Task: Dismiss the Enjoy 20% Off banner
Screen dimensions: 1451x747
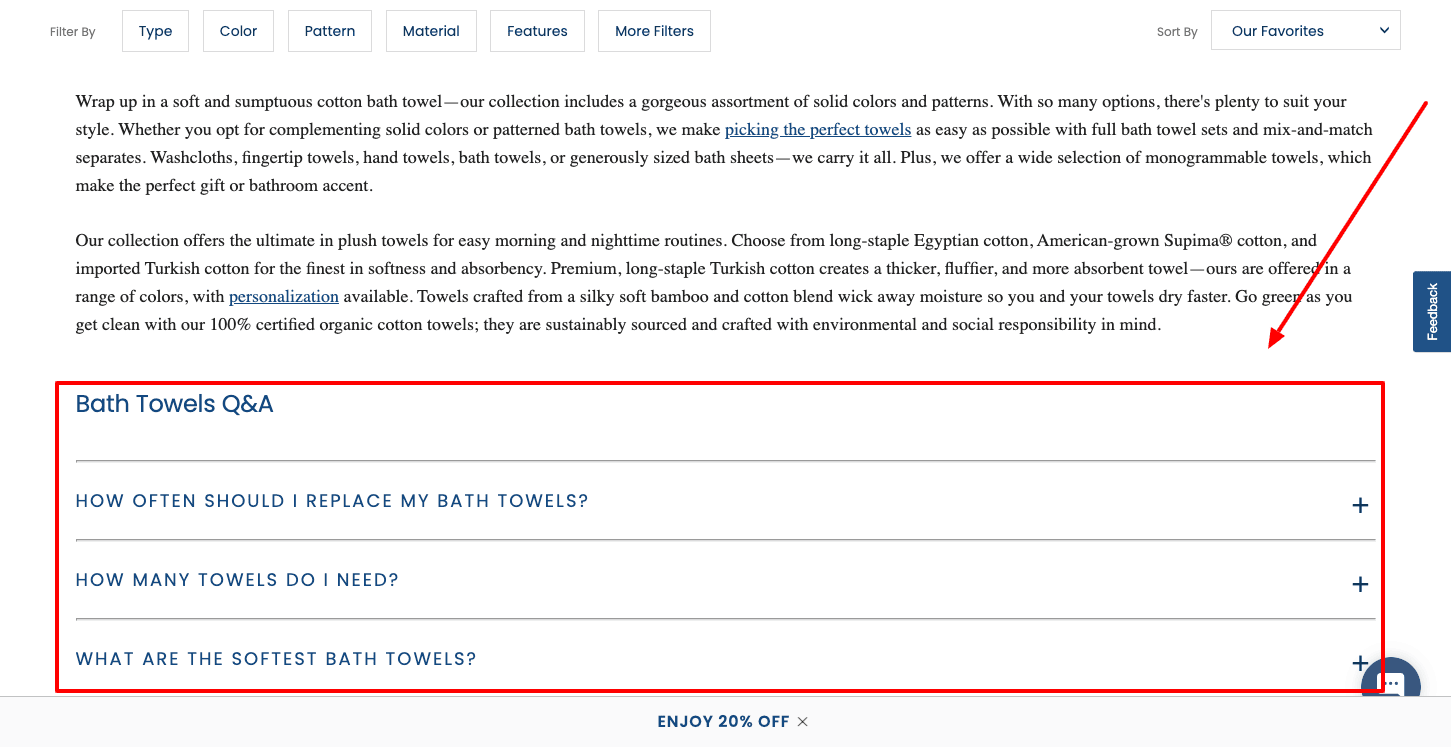Action: pyautogui.click(x=803, y=722)
